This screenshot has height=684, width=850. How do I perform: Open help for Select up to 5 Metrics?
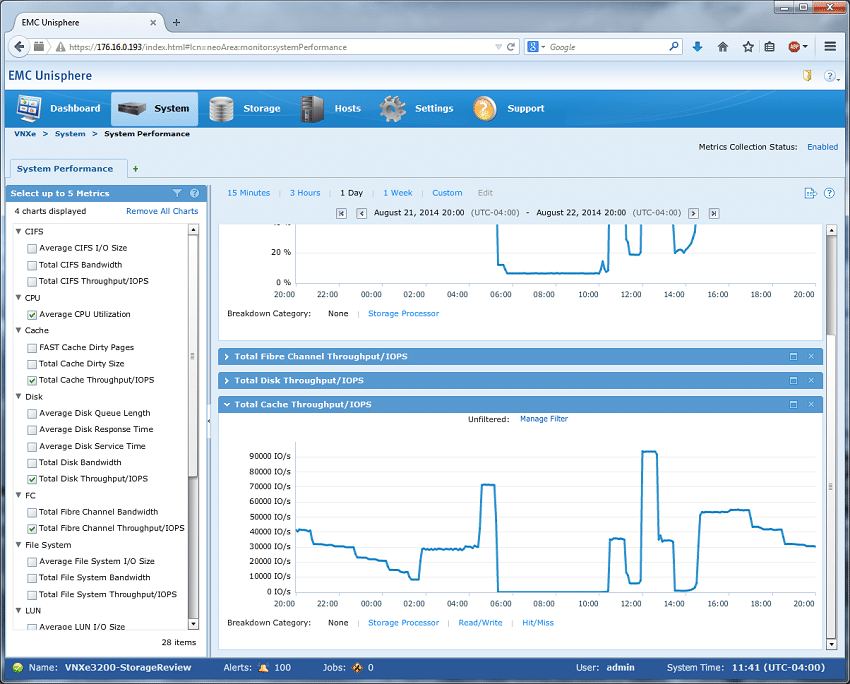pos(194,193)
